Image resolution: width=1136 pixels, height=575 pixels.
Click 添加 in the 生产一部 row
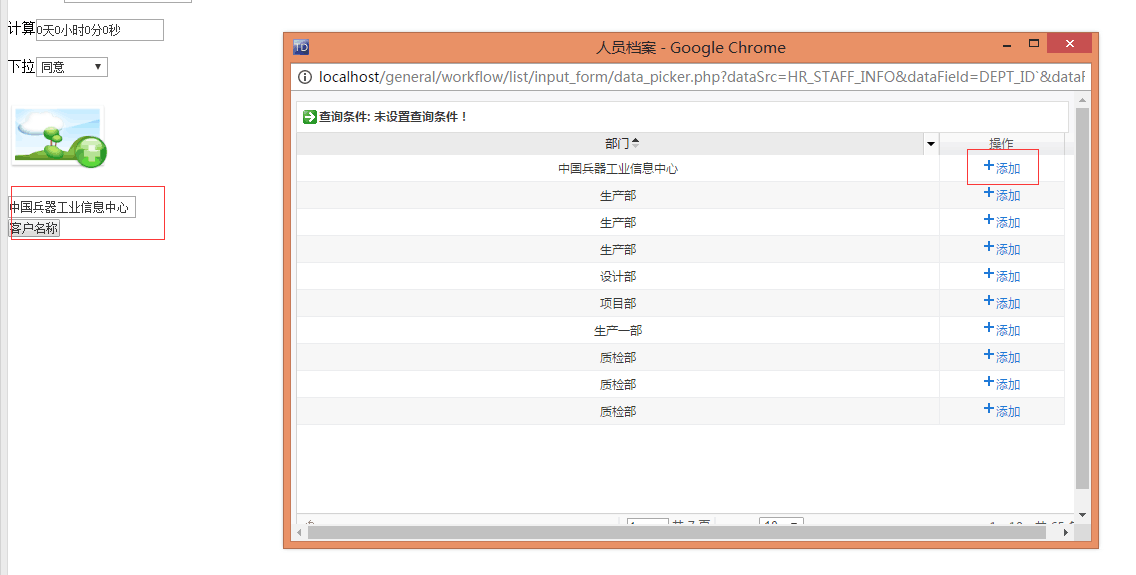1001,330
